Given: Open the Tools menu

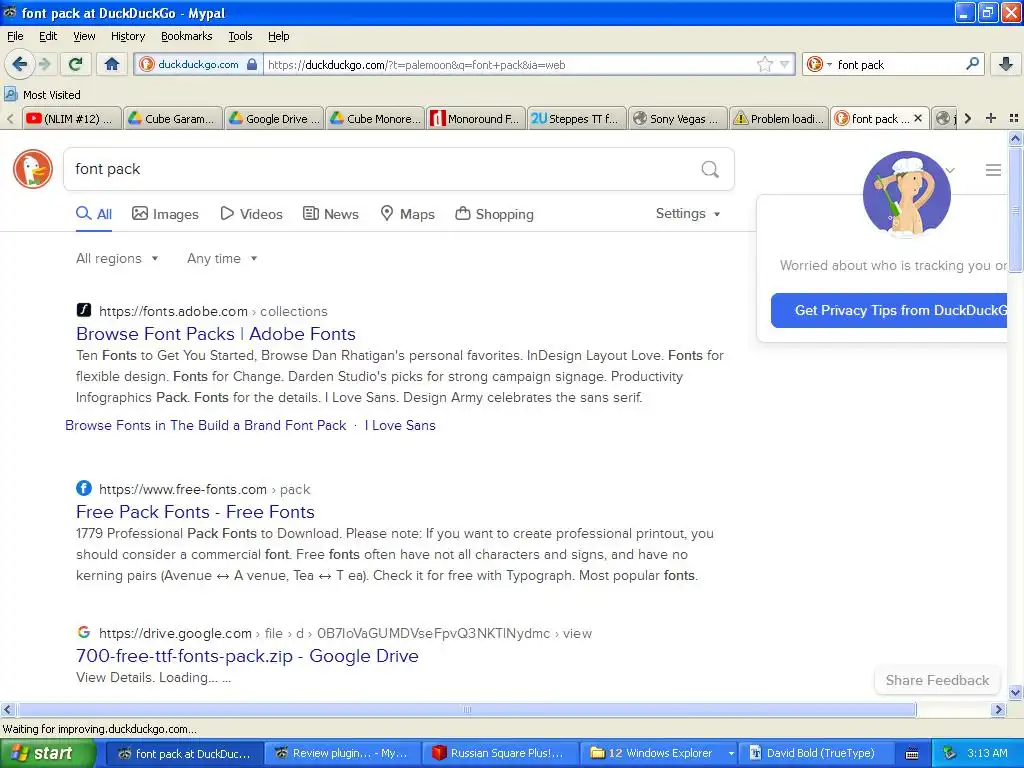Looking at the screenshot, I should point(240,36).
